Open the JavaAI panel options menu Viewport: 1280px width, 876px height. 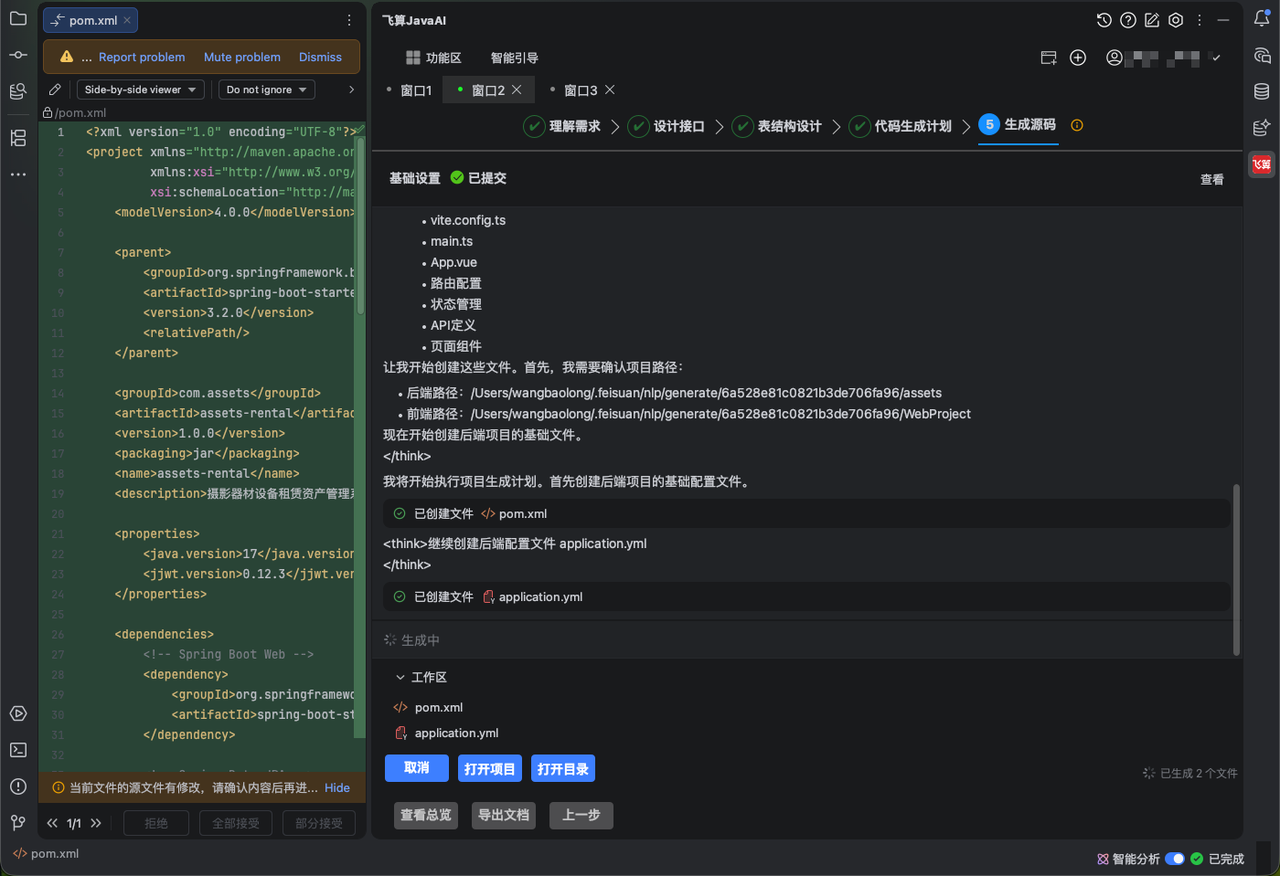pyautogui.click(x=1200, y=20)
